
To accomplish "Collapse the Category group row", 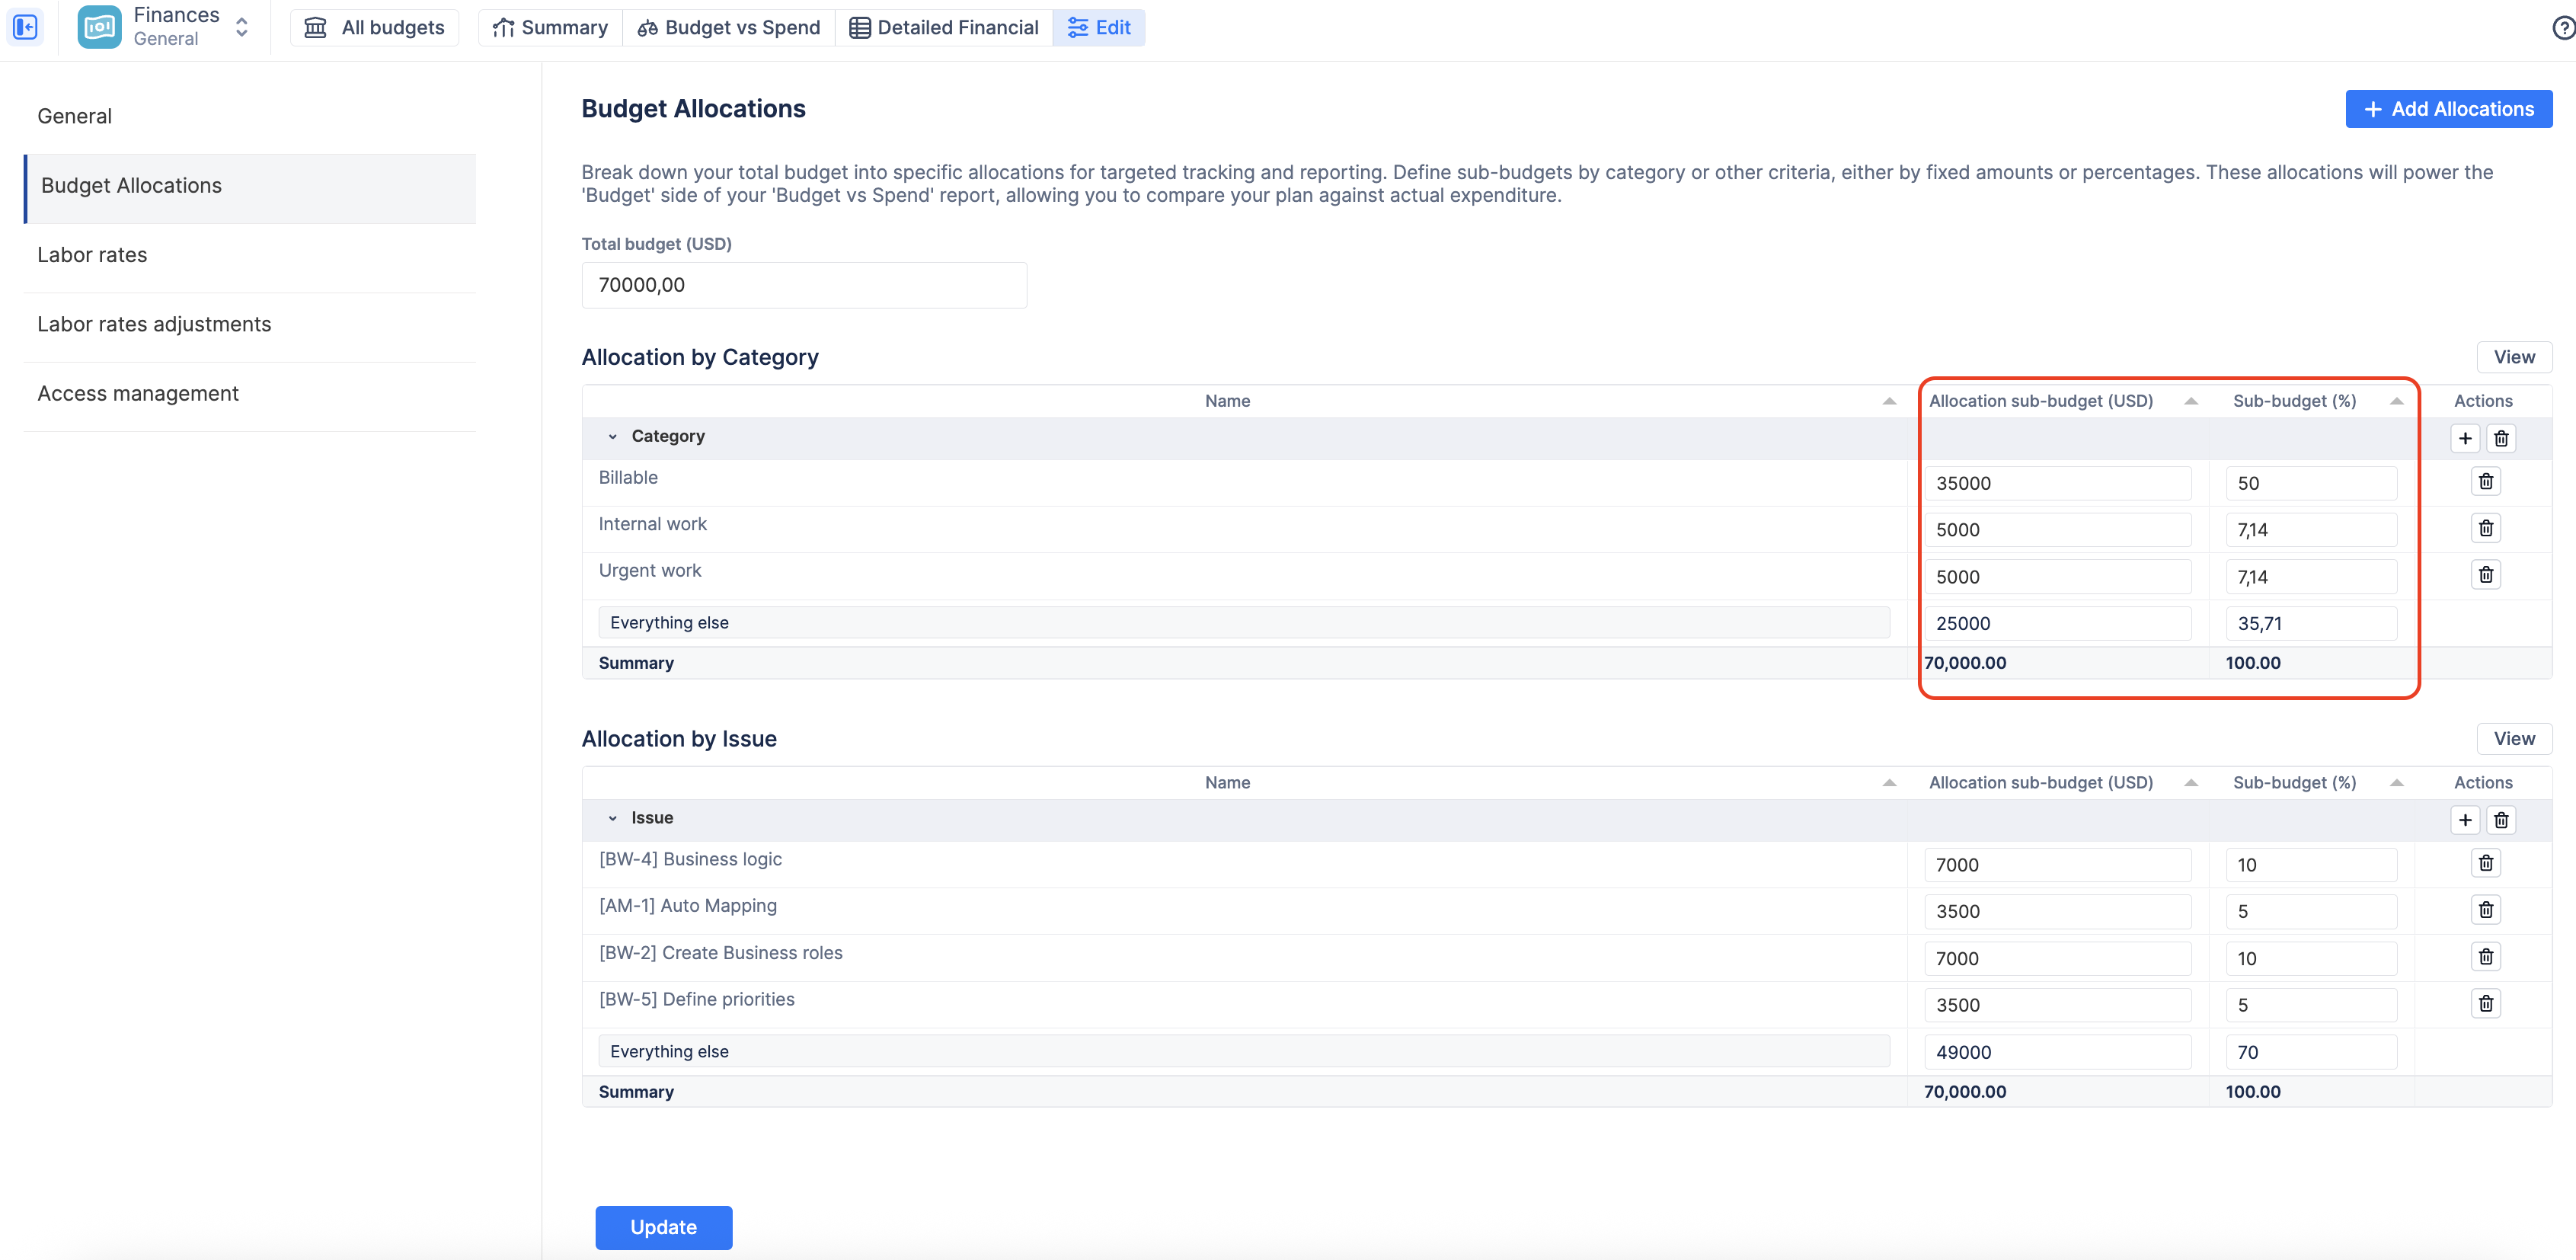I will [613, 437].
